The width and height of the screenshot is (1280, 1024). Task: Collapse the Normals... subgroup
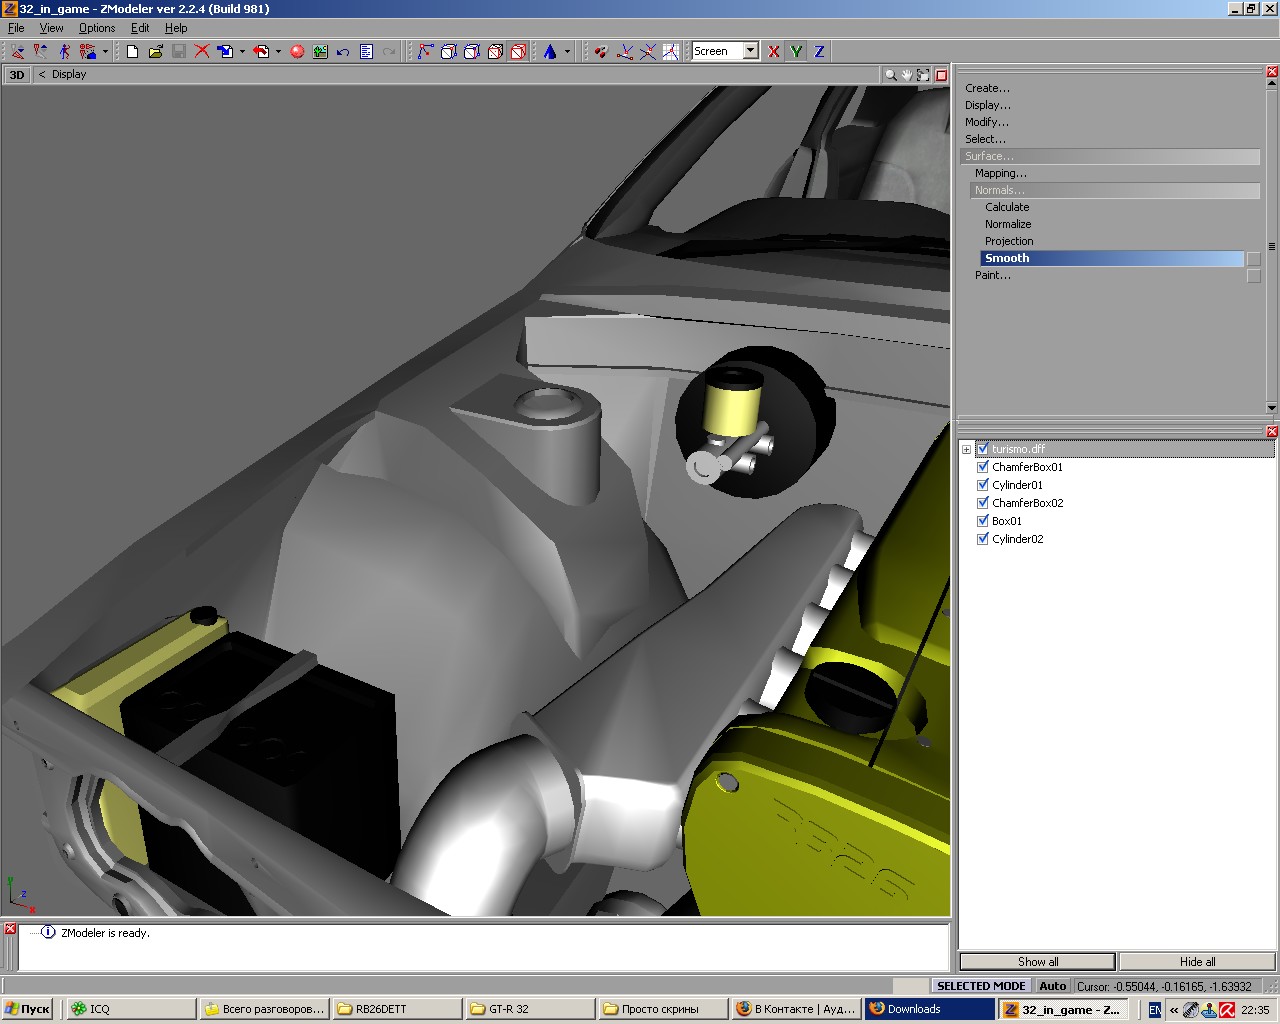1115,190
